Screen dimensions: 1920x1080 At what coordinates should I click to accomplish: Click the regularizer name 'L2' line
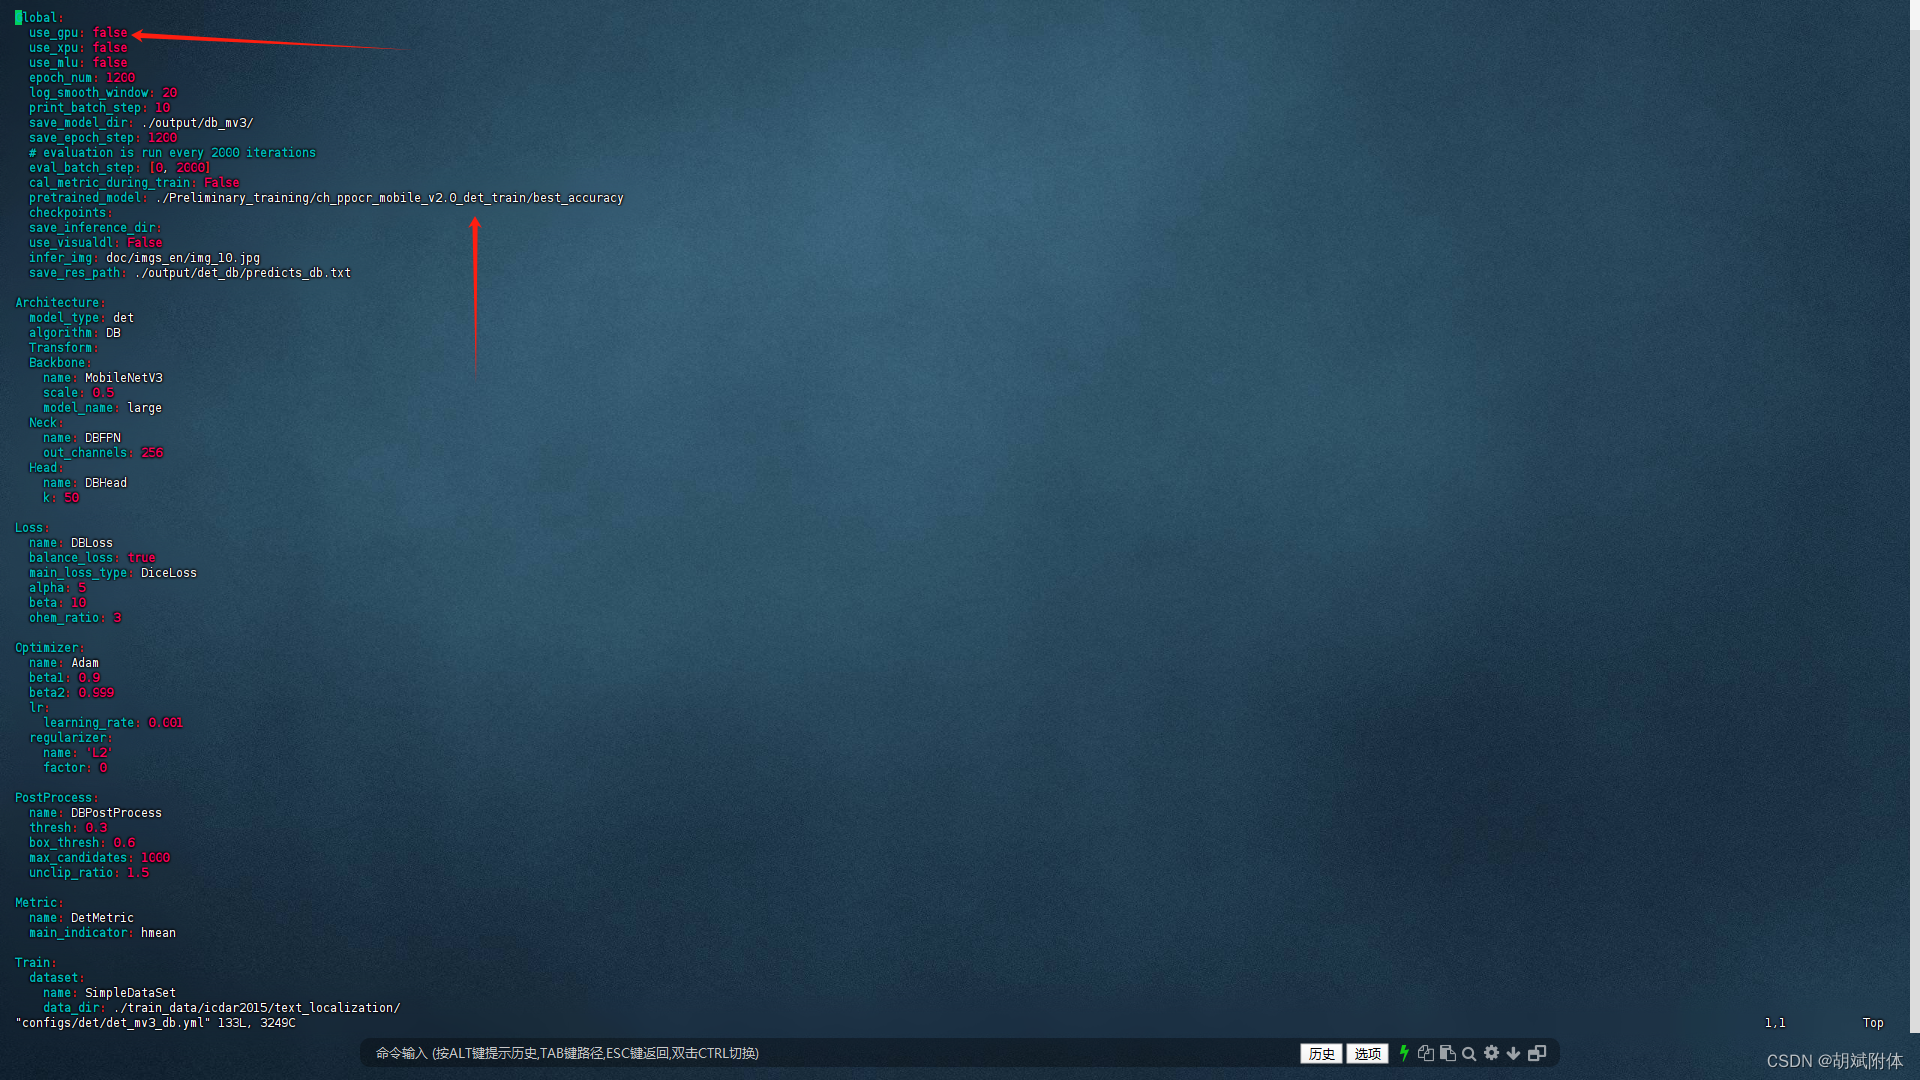[x=78, y=753]
